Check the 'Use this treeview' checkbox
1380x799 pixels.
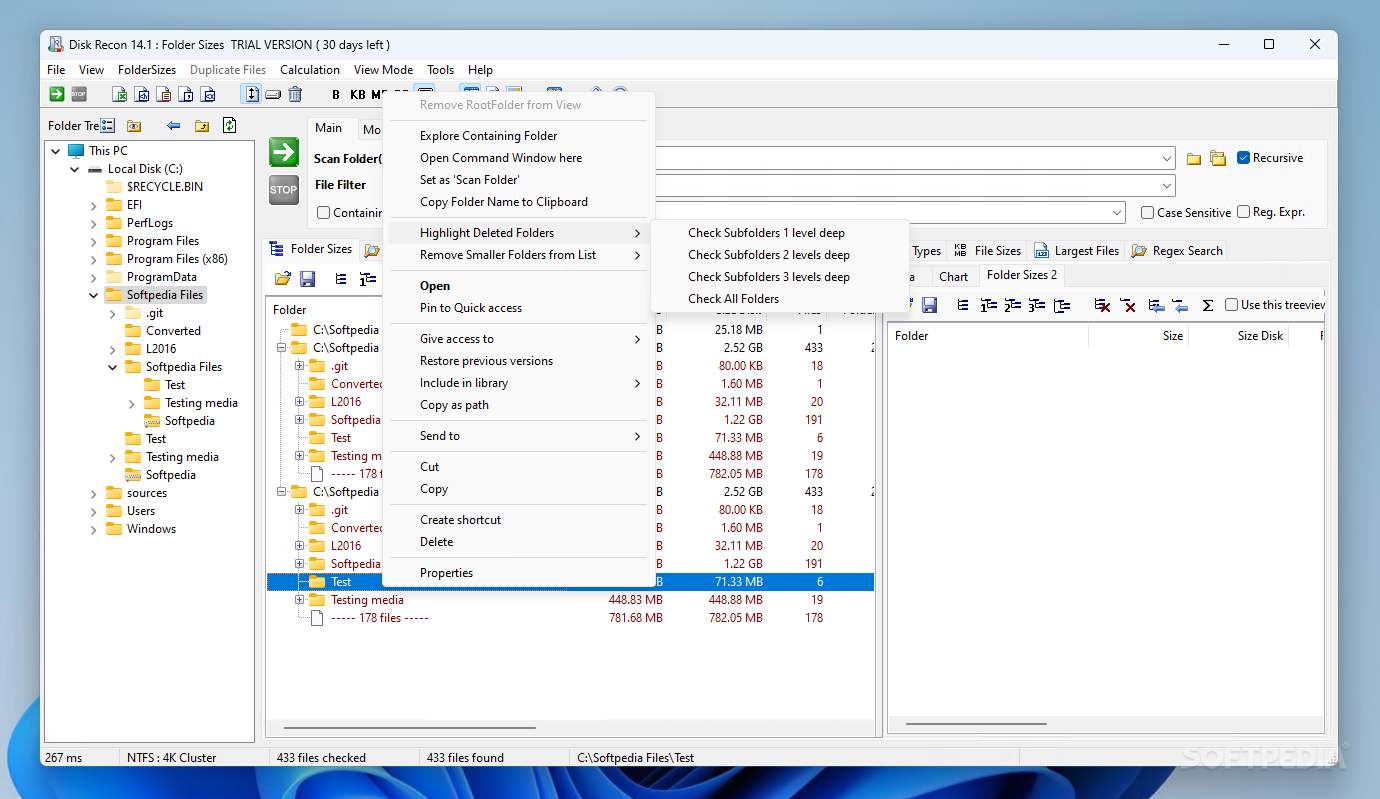tap(1231, 305)
